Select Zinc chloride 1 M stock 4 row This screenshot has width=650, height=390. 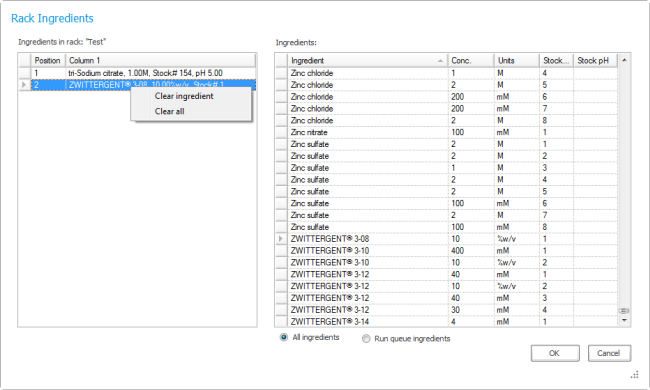point(447,73)
